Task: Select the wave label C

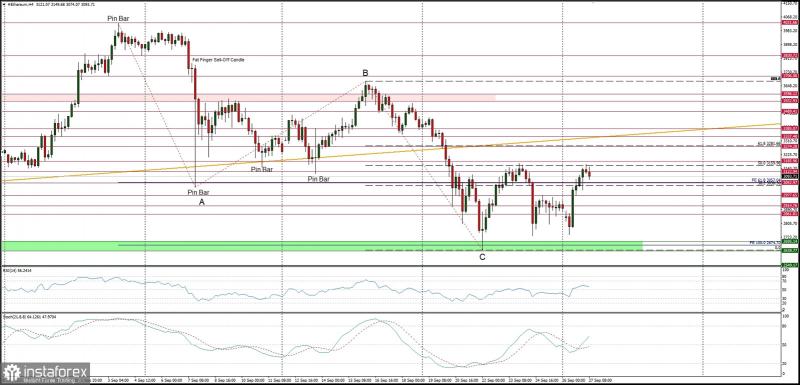Action: pos(482,257)
